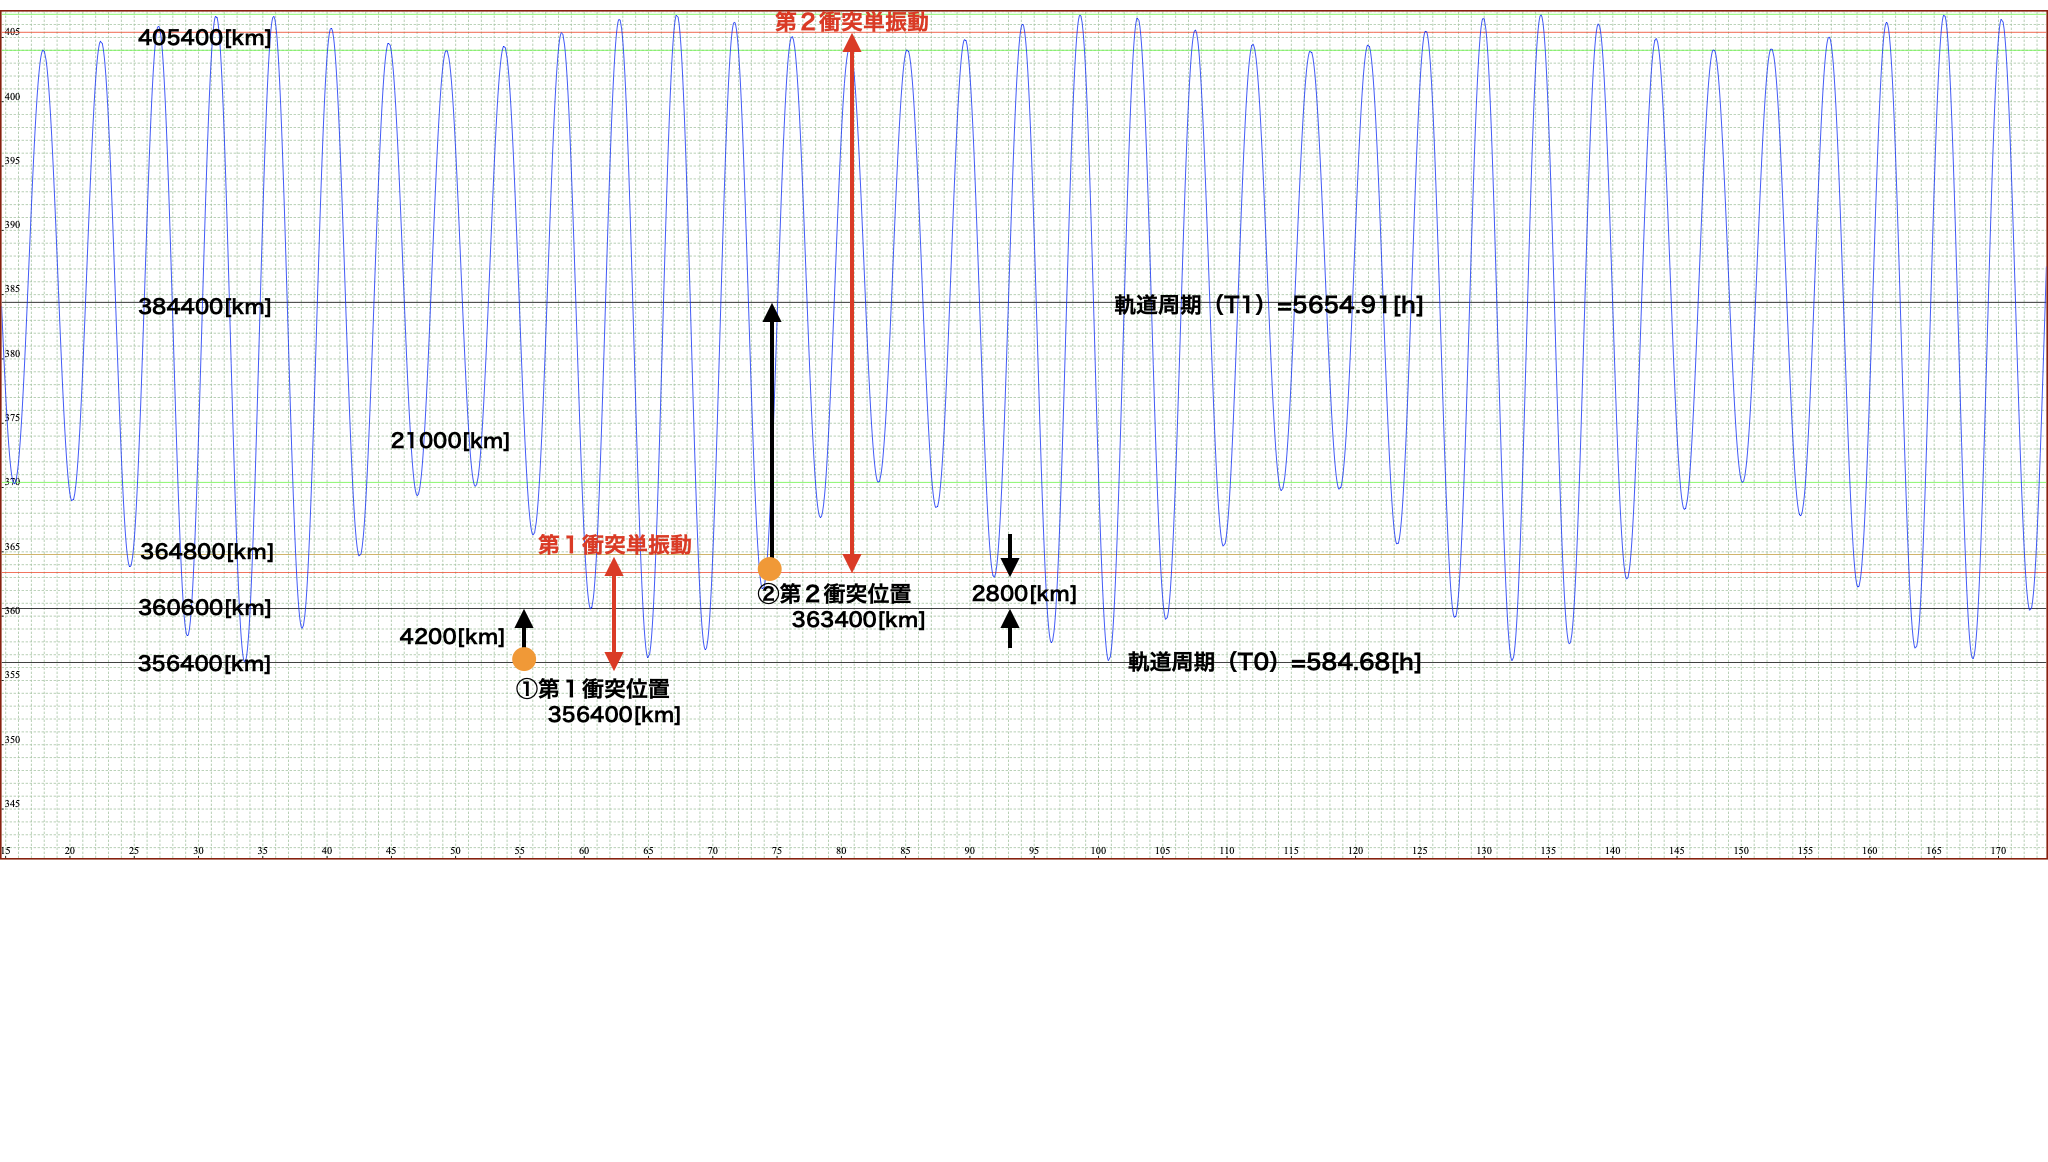Select the ②第2衝突位置 annotation

pos(834,594)
